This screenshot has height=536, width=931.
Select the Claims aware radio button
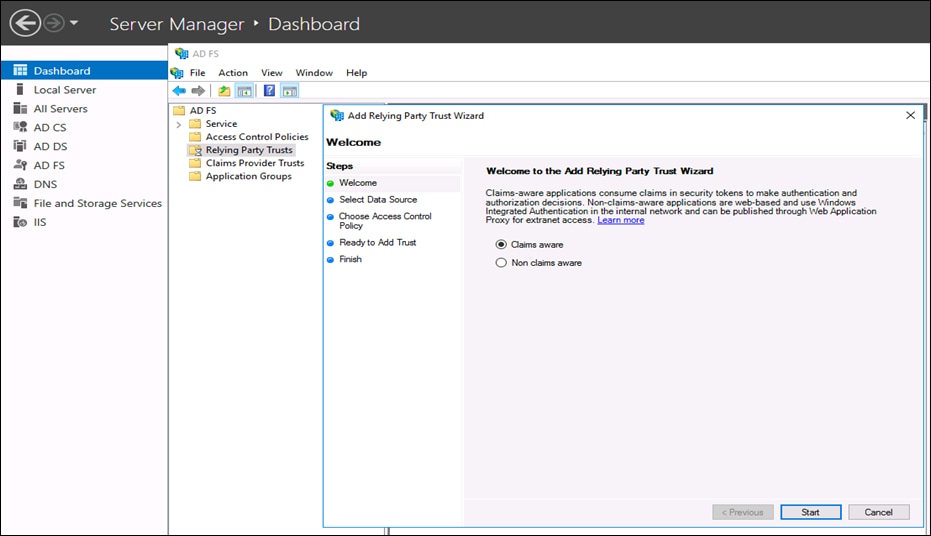501,245
